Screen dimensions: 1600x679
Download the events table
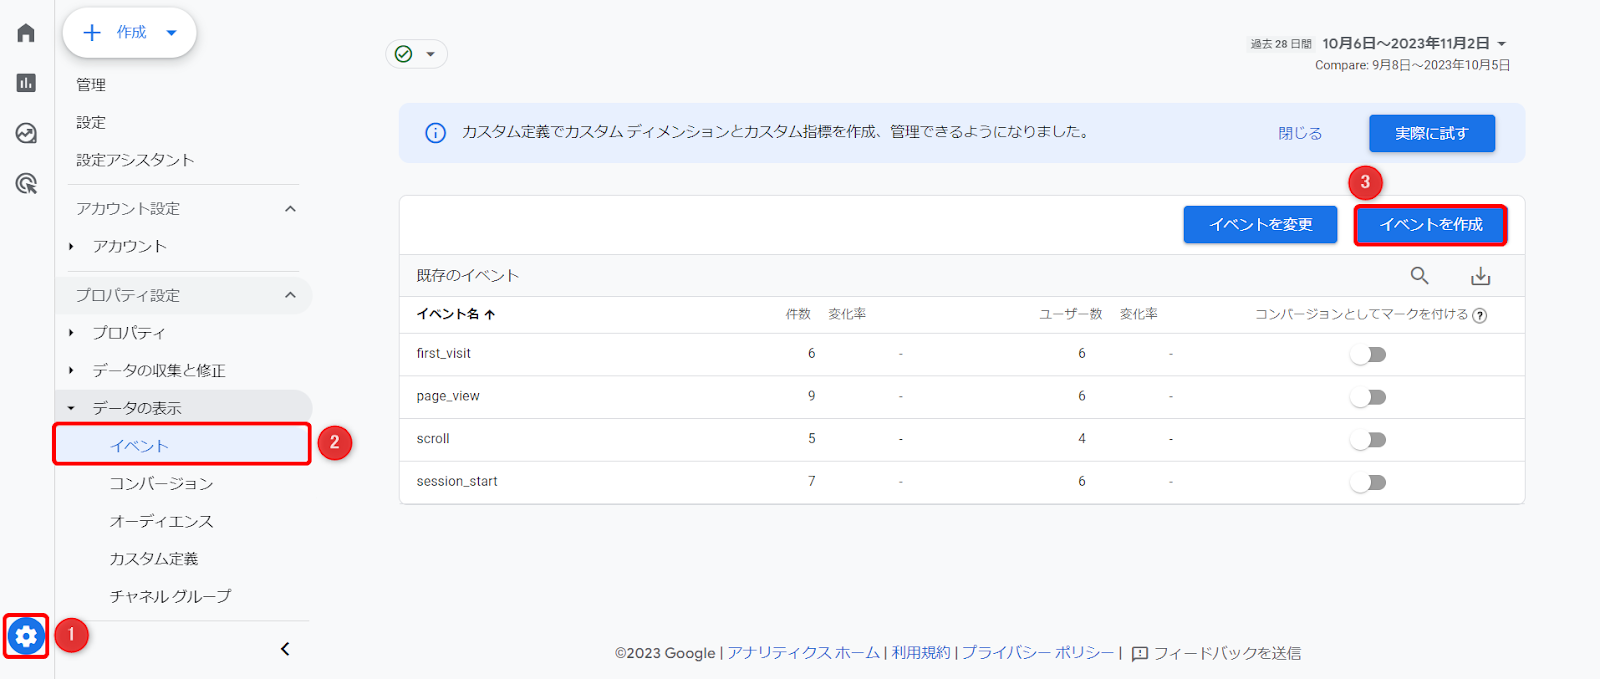click(x=1480, y=276)
